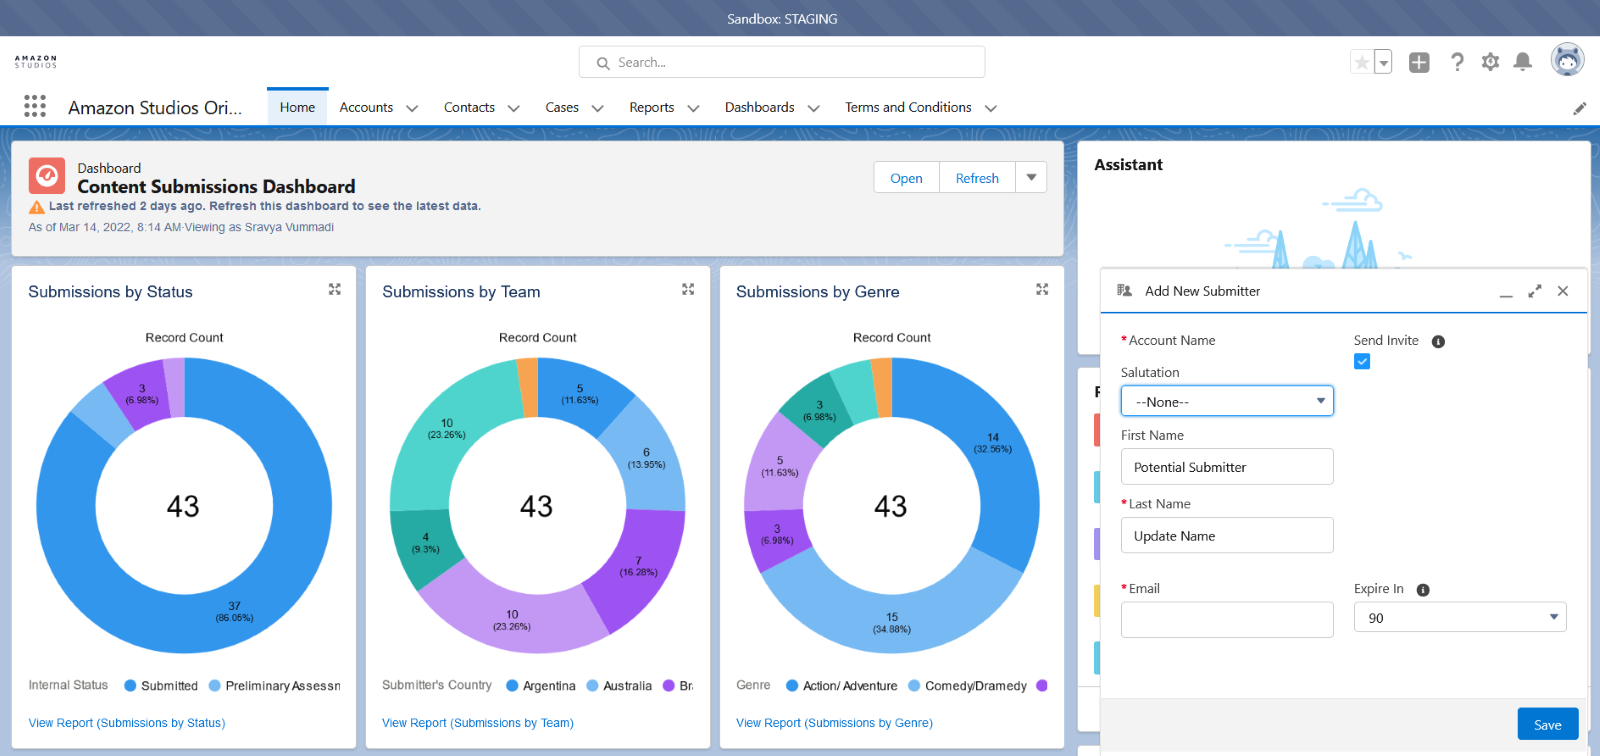Click the Submitted legend color dot
Viewport: 1600px width, 756px height.
130,686
